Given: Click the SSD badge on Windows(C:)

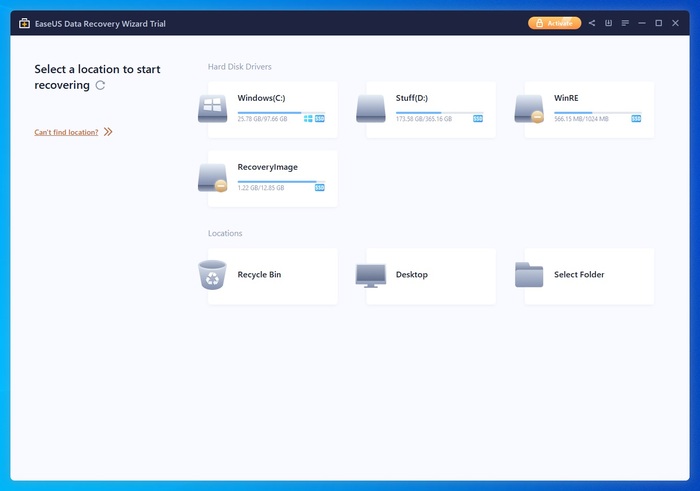Looking at the screenshot, I should coord(320,119).
